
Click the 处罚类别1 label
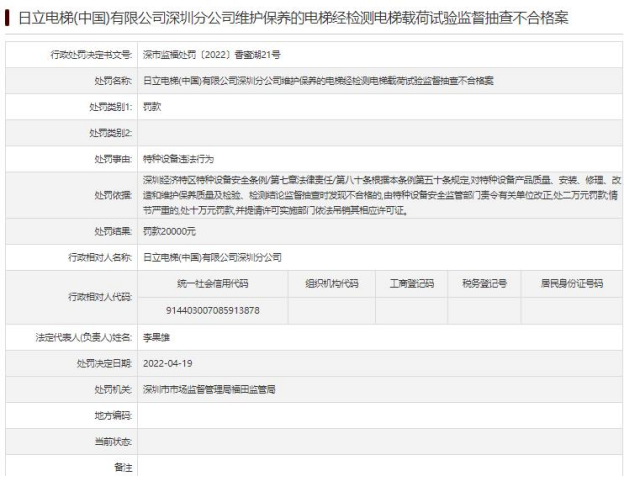point(110,107)
